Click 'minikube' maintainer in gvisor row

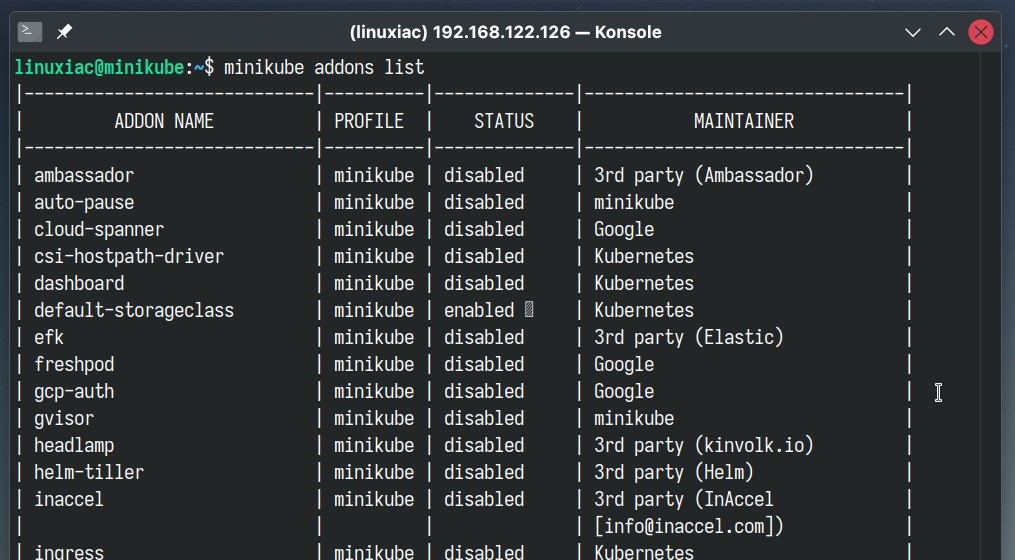(634, 419)
